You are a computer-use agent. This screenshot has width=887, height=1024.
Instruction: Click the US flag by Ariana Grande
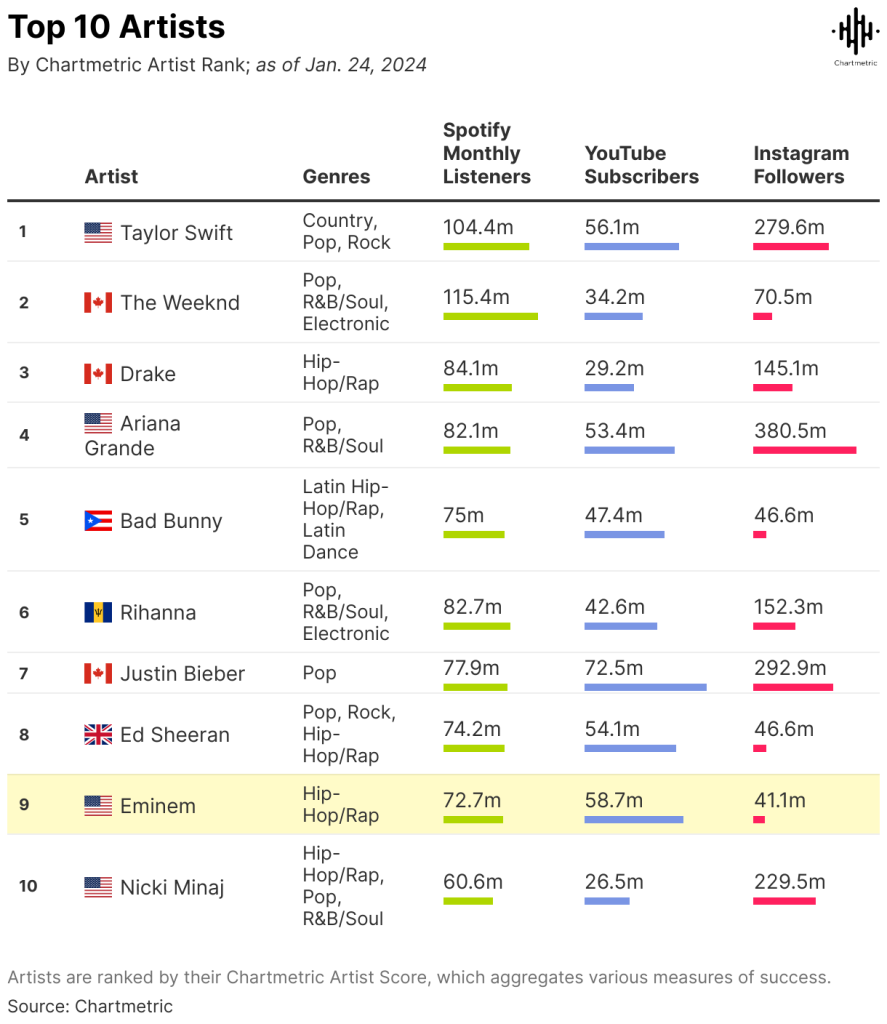[98, 423]
